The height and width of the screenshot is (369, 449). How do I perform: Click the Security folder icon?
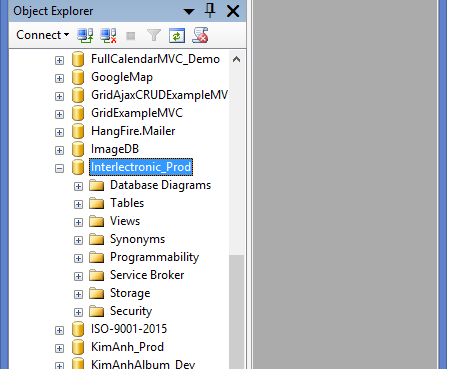[x=97, y=311]
